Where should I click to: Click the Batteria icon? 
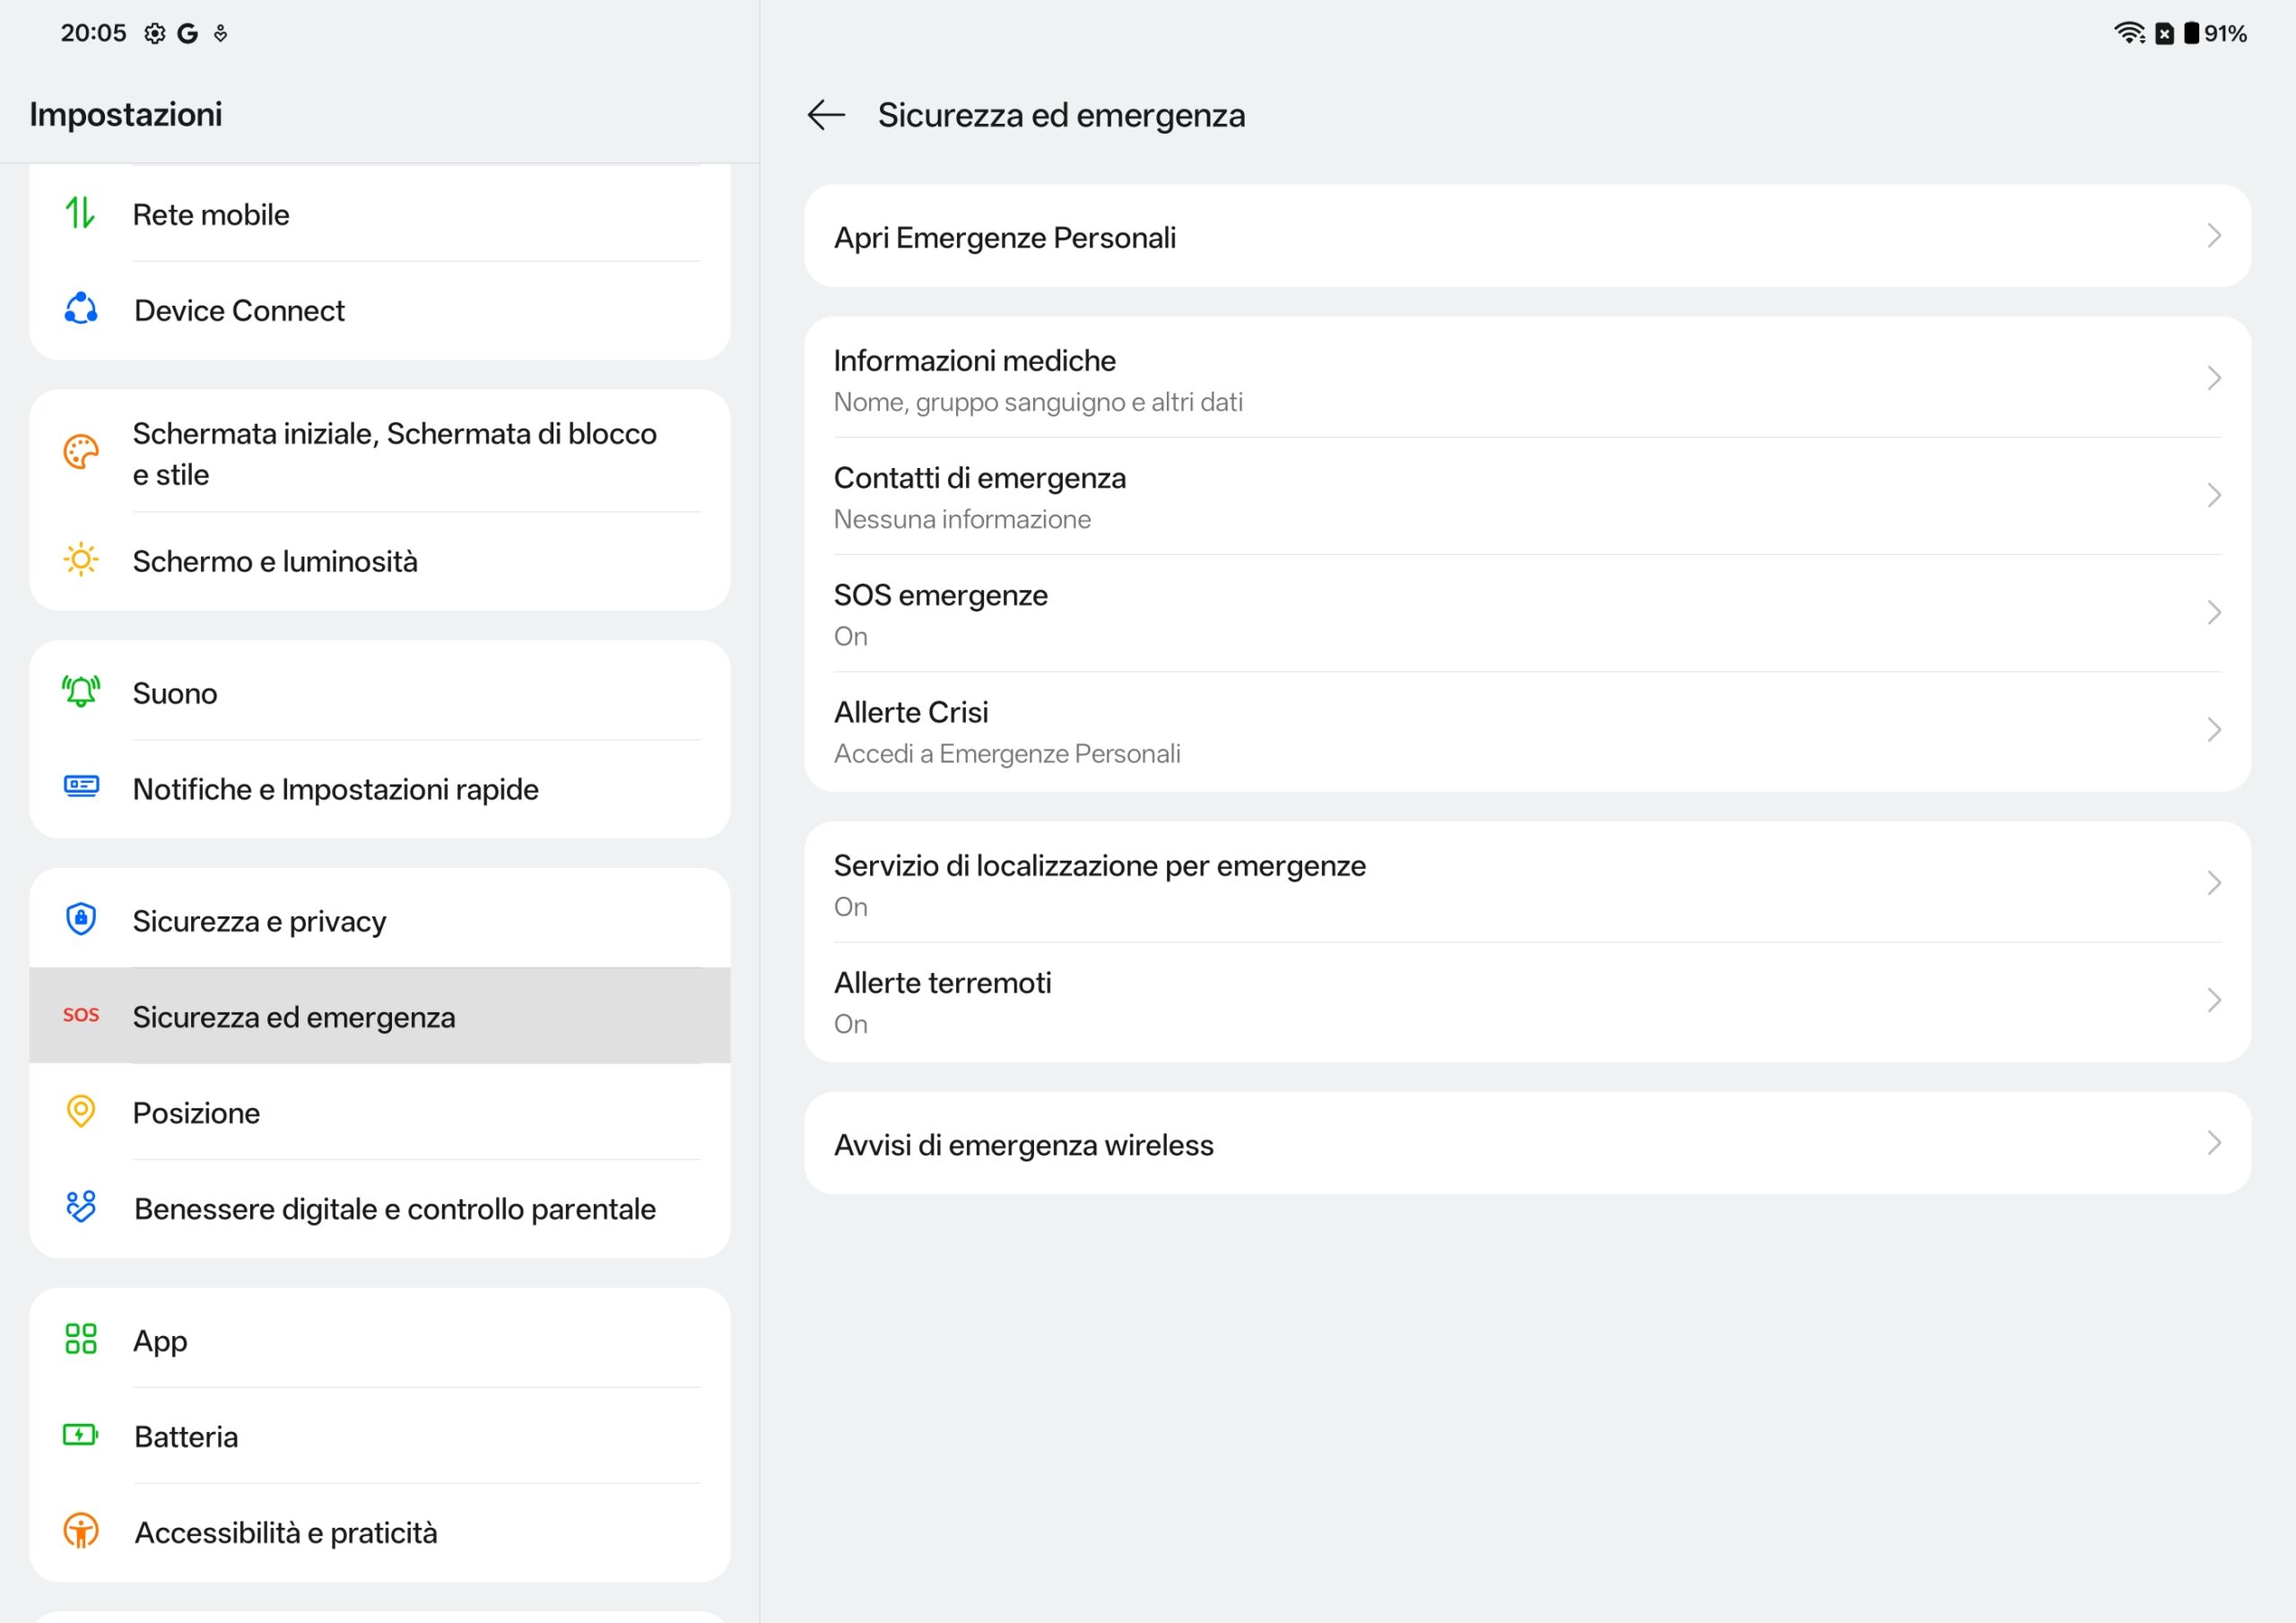(81, 1435)
